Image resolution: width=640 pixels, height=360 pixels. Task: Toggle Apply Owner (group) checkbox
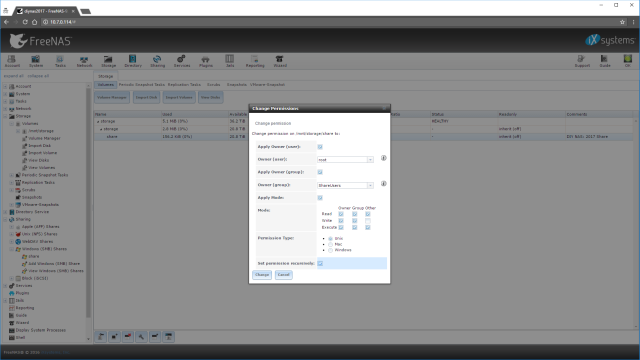point(320,172)
